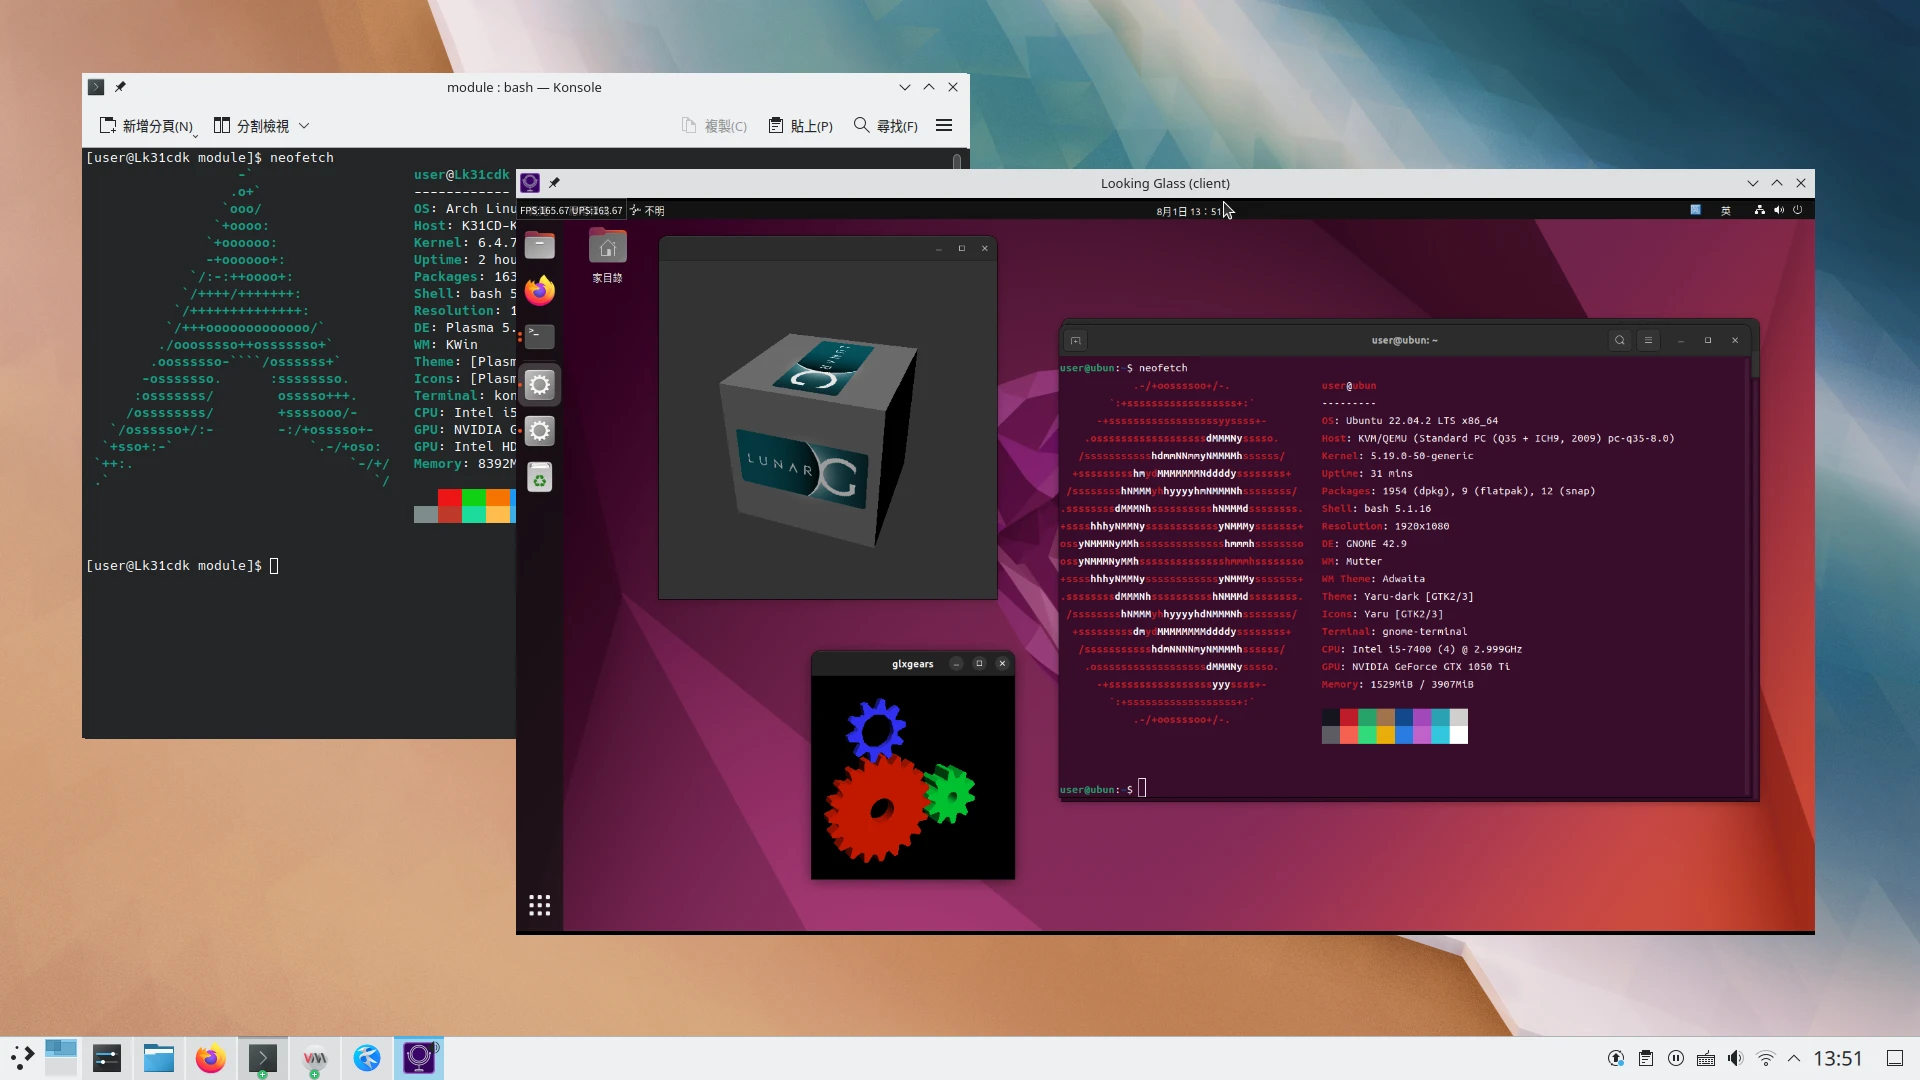
Task: Open the search icon in the GNOME terminal window
Action: 1620,341
